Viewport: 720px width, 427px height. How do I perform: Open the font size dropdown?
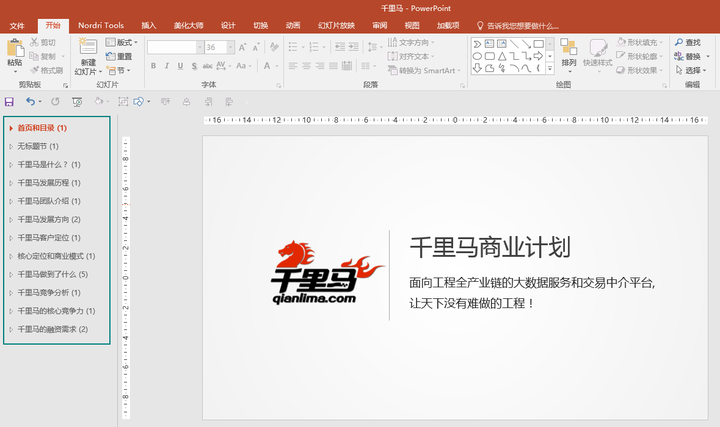click(x=231, y=47)
